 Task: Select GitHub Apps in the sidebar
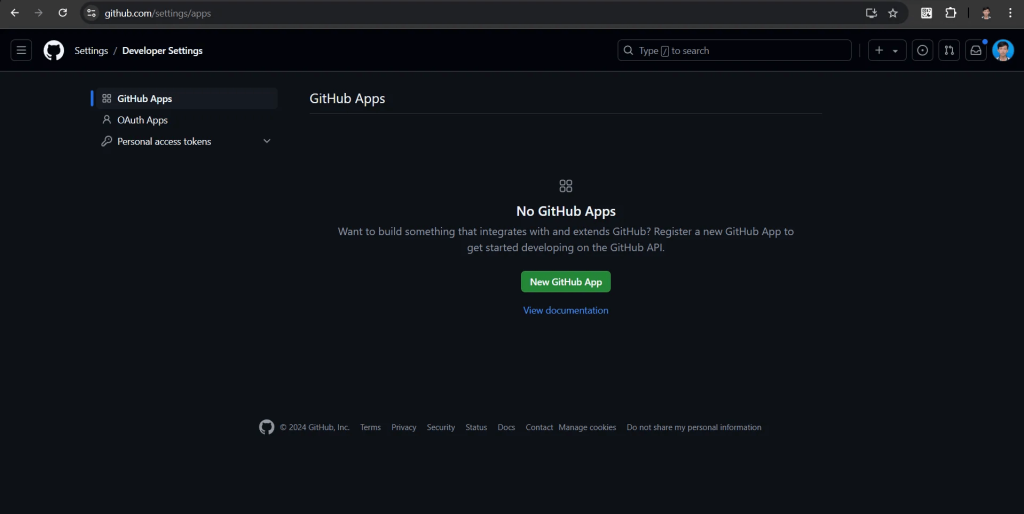pyautogui.click(x=144, y=99)
